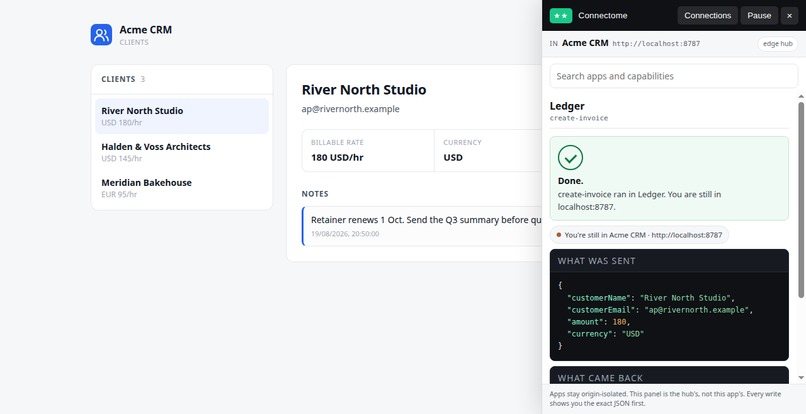Click the scroll down arrow in Connectome panel
Screen dimensions: 806x414
[801, 378]
